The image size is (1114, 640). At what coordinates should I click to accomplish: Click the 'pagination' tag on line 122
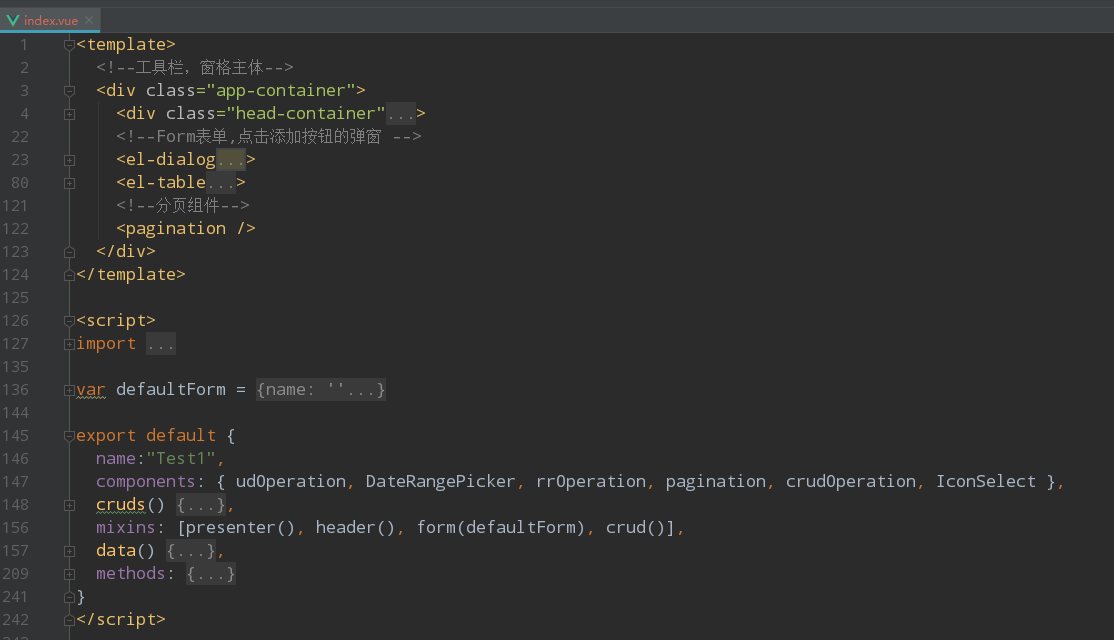(x=175, y=229)
